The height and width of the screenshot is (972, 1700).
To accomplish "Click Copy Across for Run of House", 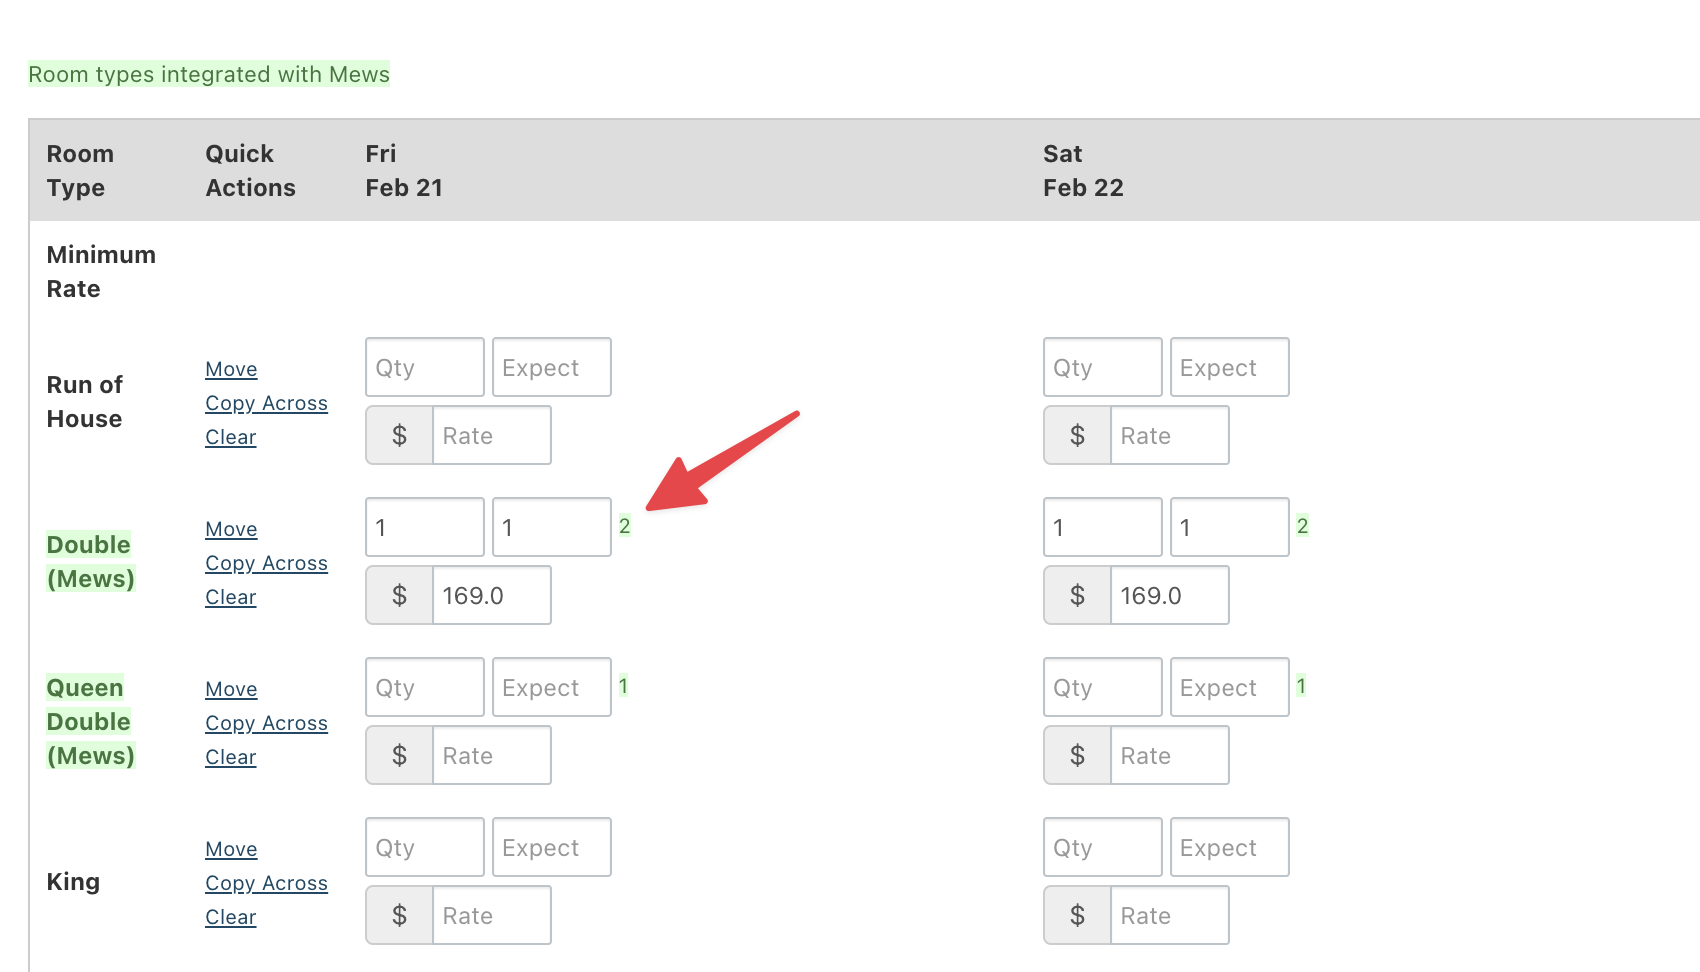I will coord(266,403).
